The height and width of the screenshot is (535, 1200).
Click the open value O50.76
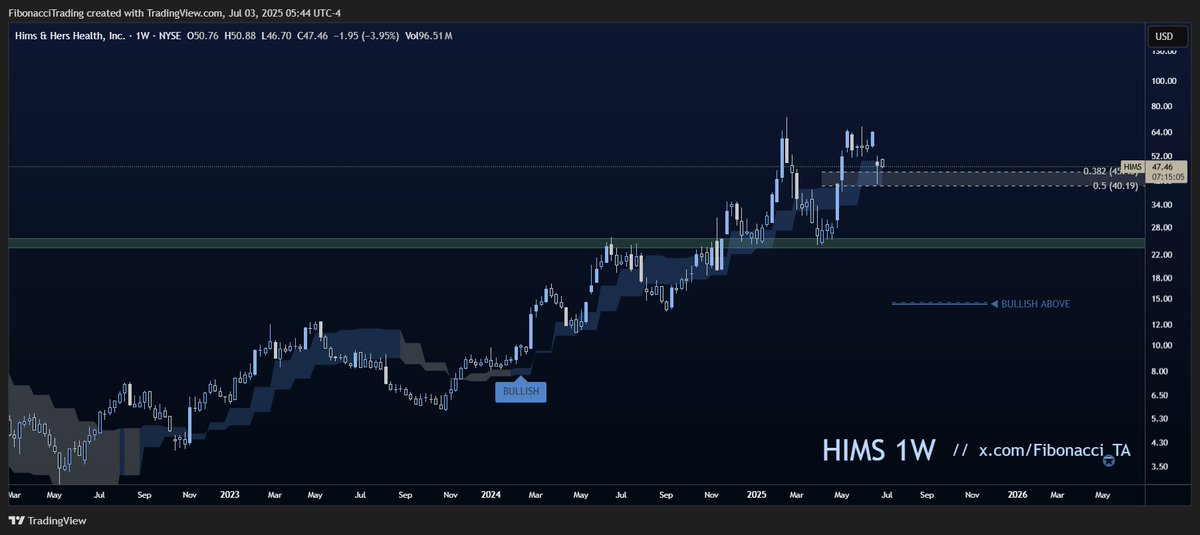coord(205,36)
